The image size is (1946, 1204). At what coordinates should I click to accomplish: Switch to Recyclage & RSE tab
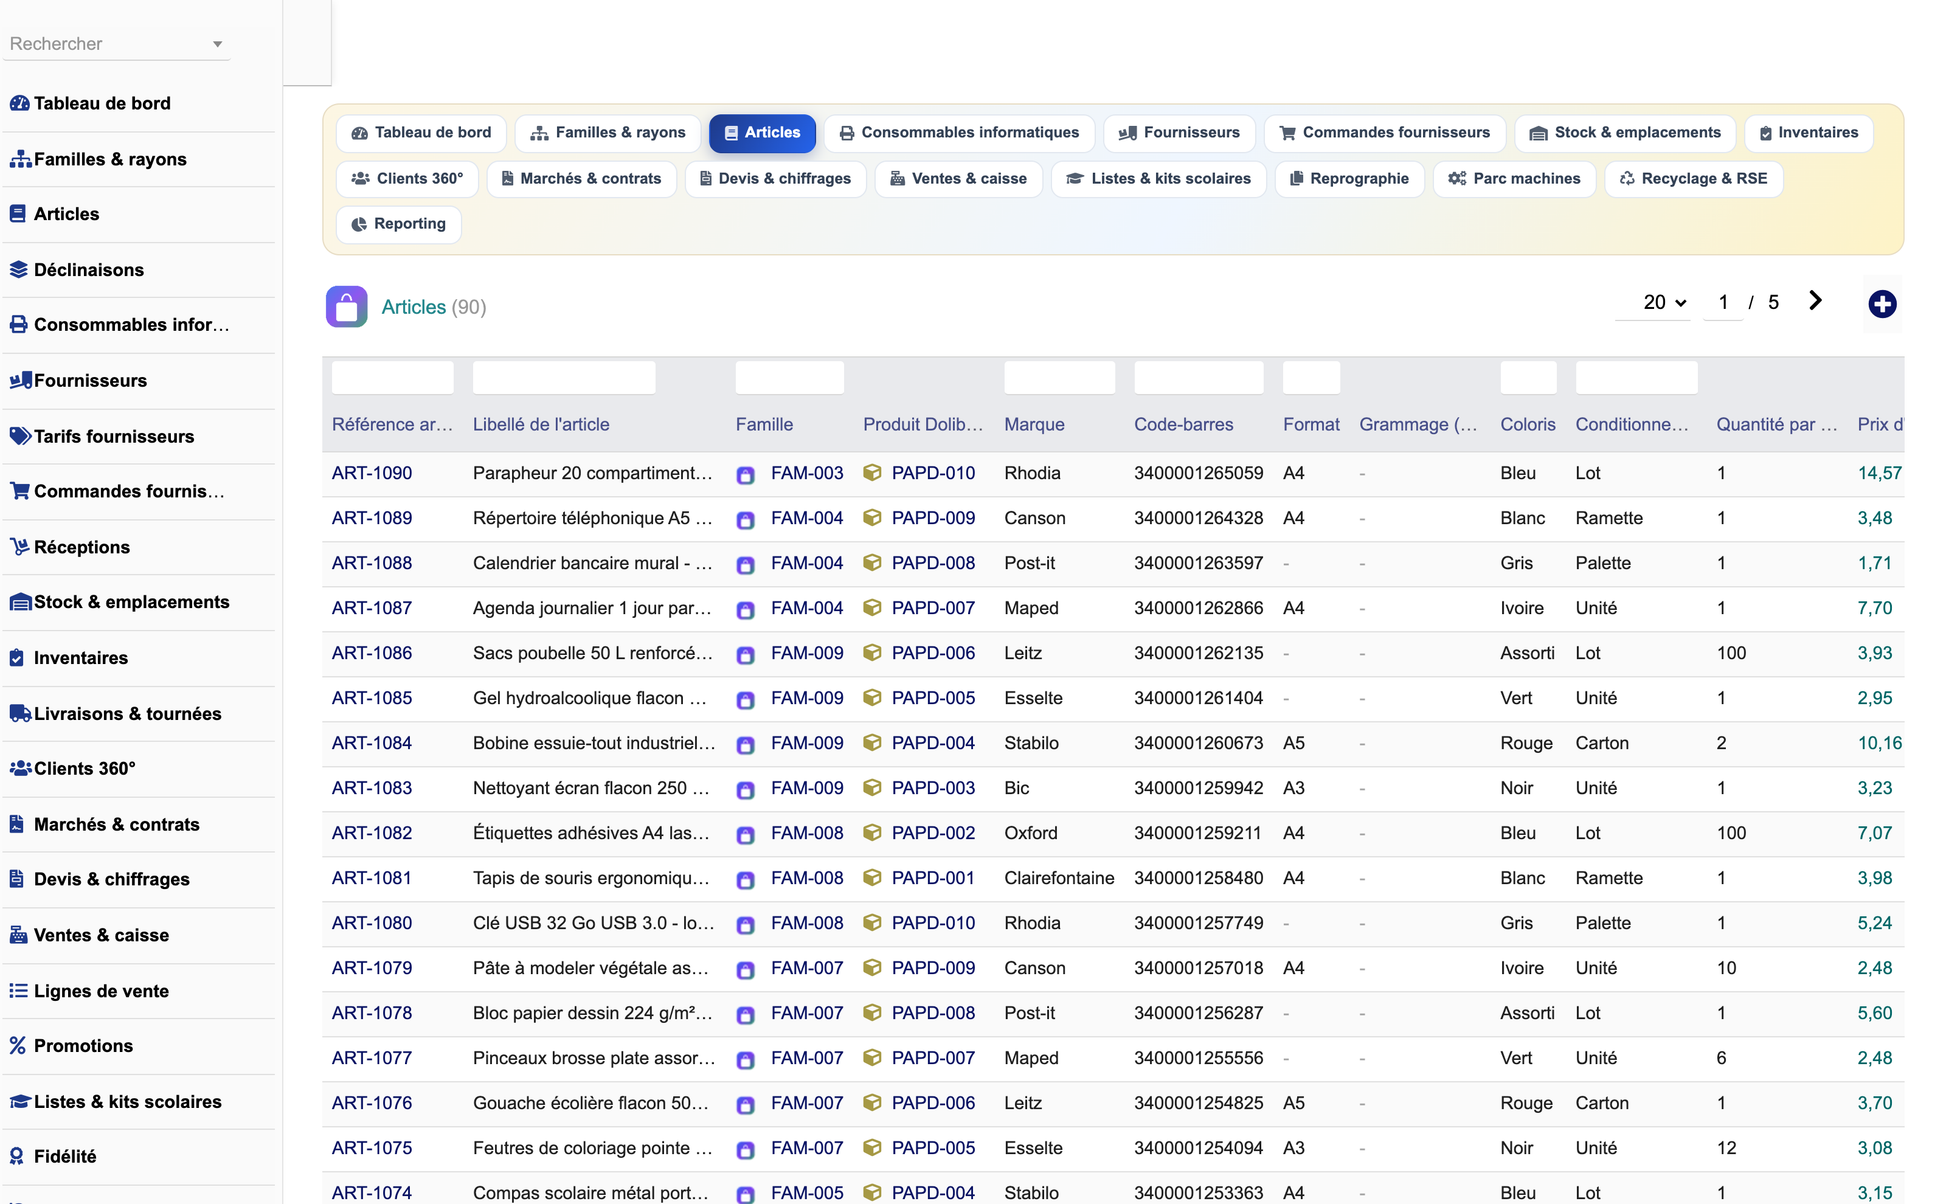1693,179
